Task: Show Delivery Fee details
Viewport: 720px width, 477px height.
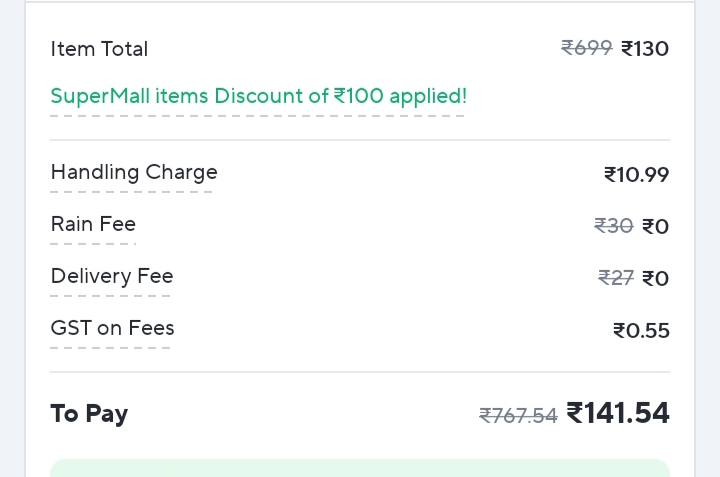Action: tap(112, 276)
